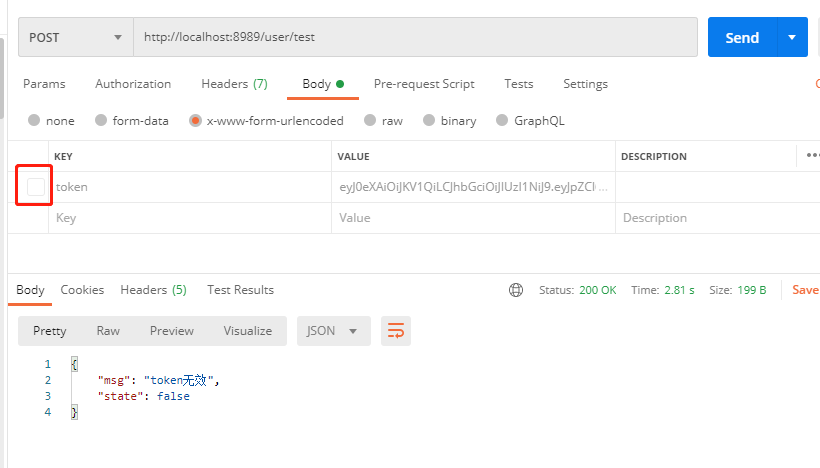Open the request Headers (7) tab
The image size is (820, 468).
pyautogui.click(x=234, y=84)
